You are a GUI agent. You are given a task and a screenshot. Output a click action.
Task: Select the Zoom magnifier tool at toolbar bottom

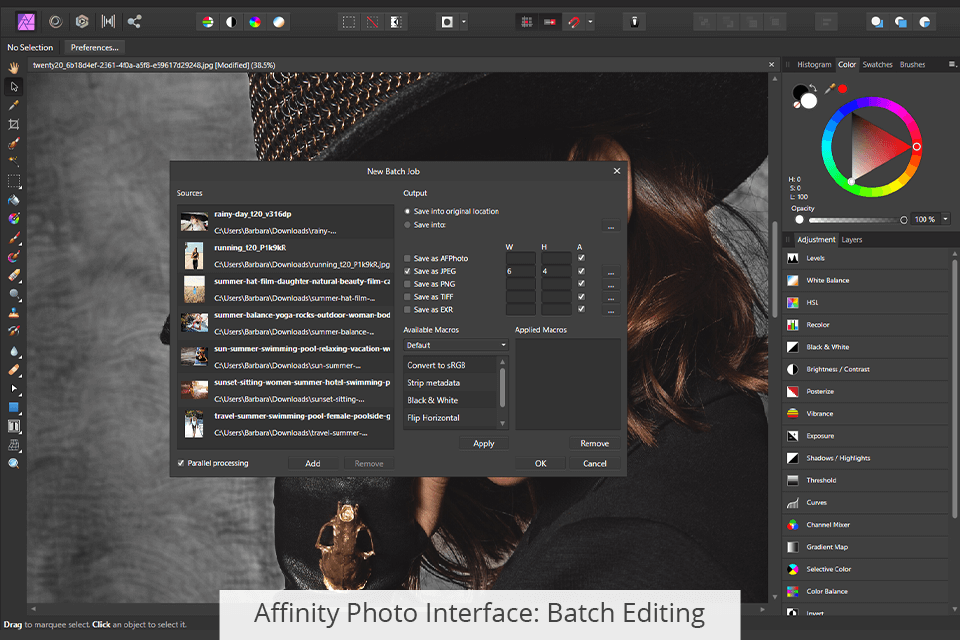coord(13,464)
